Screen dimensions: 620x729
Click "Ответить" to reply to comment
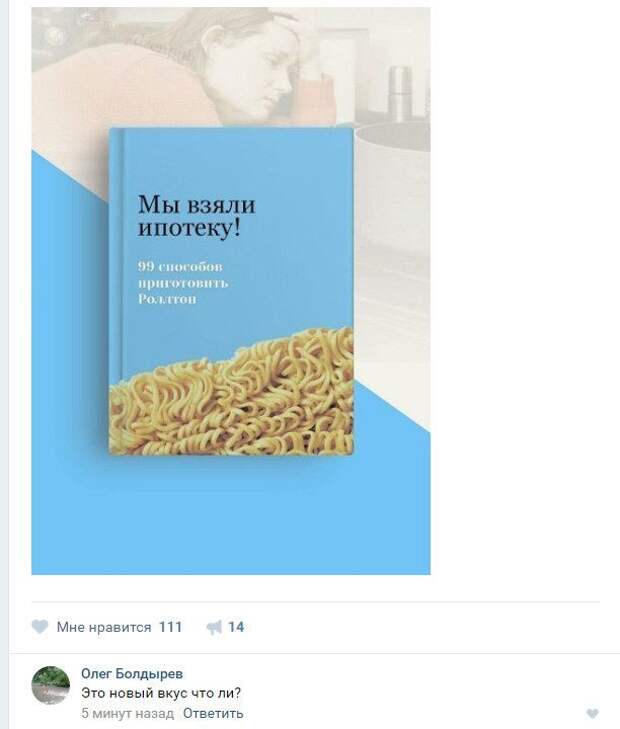click(213, 713)
